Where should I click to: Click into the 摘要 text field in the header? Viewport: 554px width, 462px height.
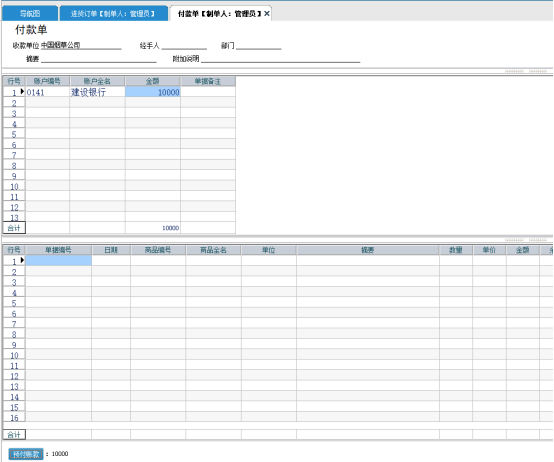point(99,59)
